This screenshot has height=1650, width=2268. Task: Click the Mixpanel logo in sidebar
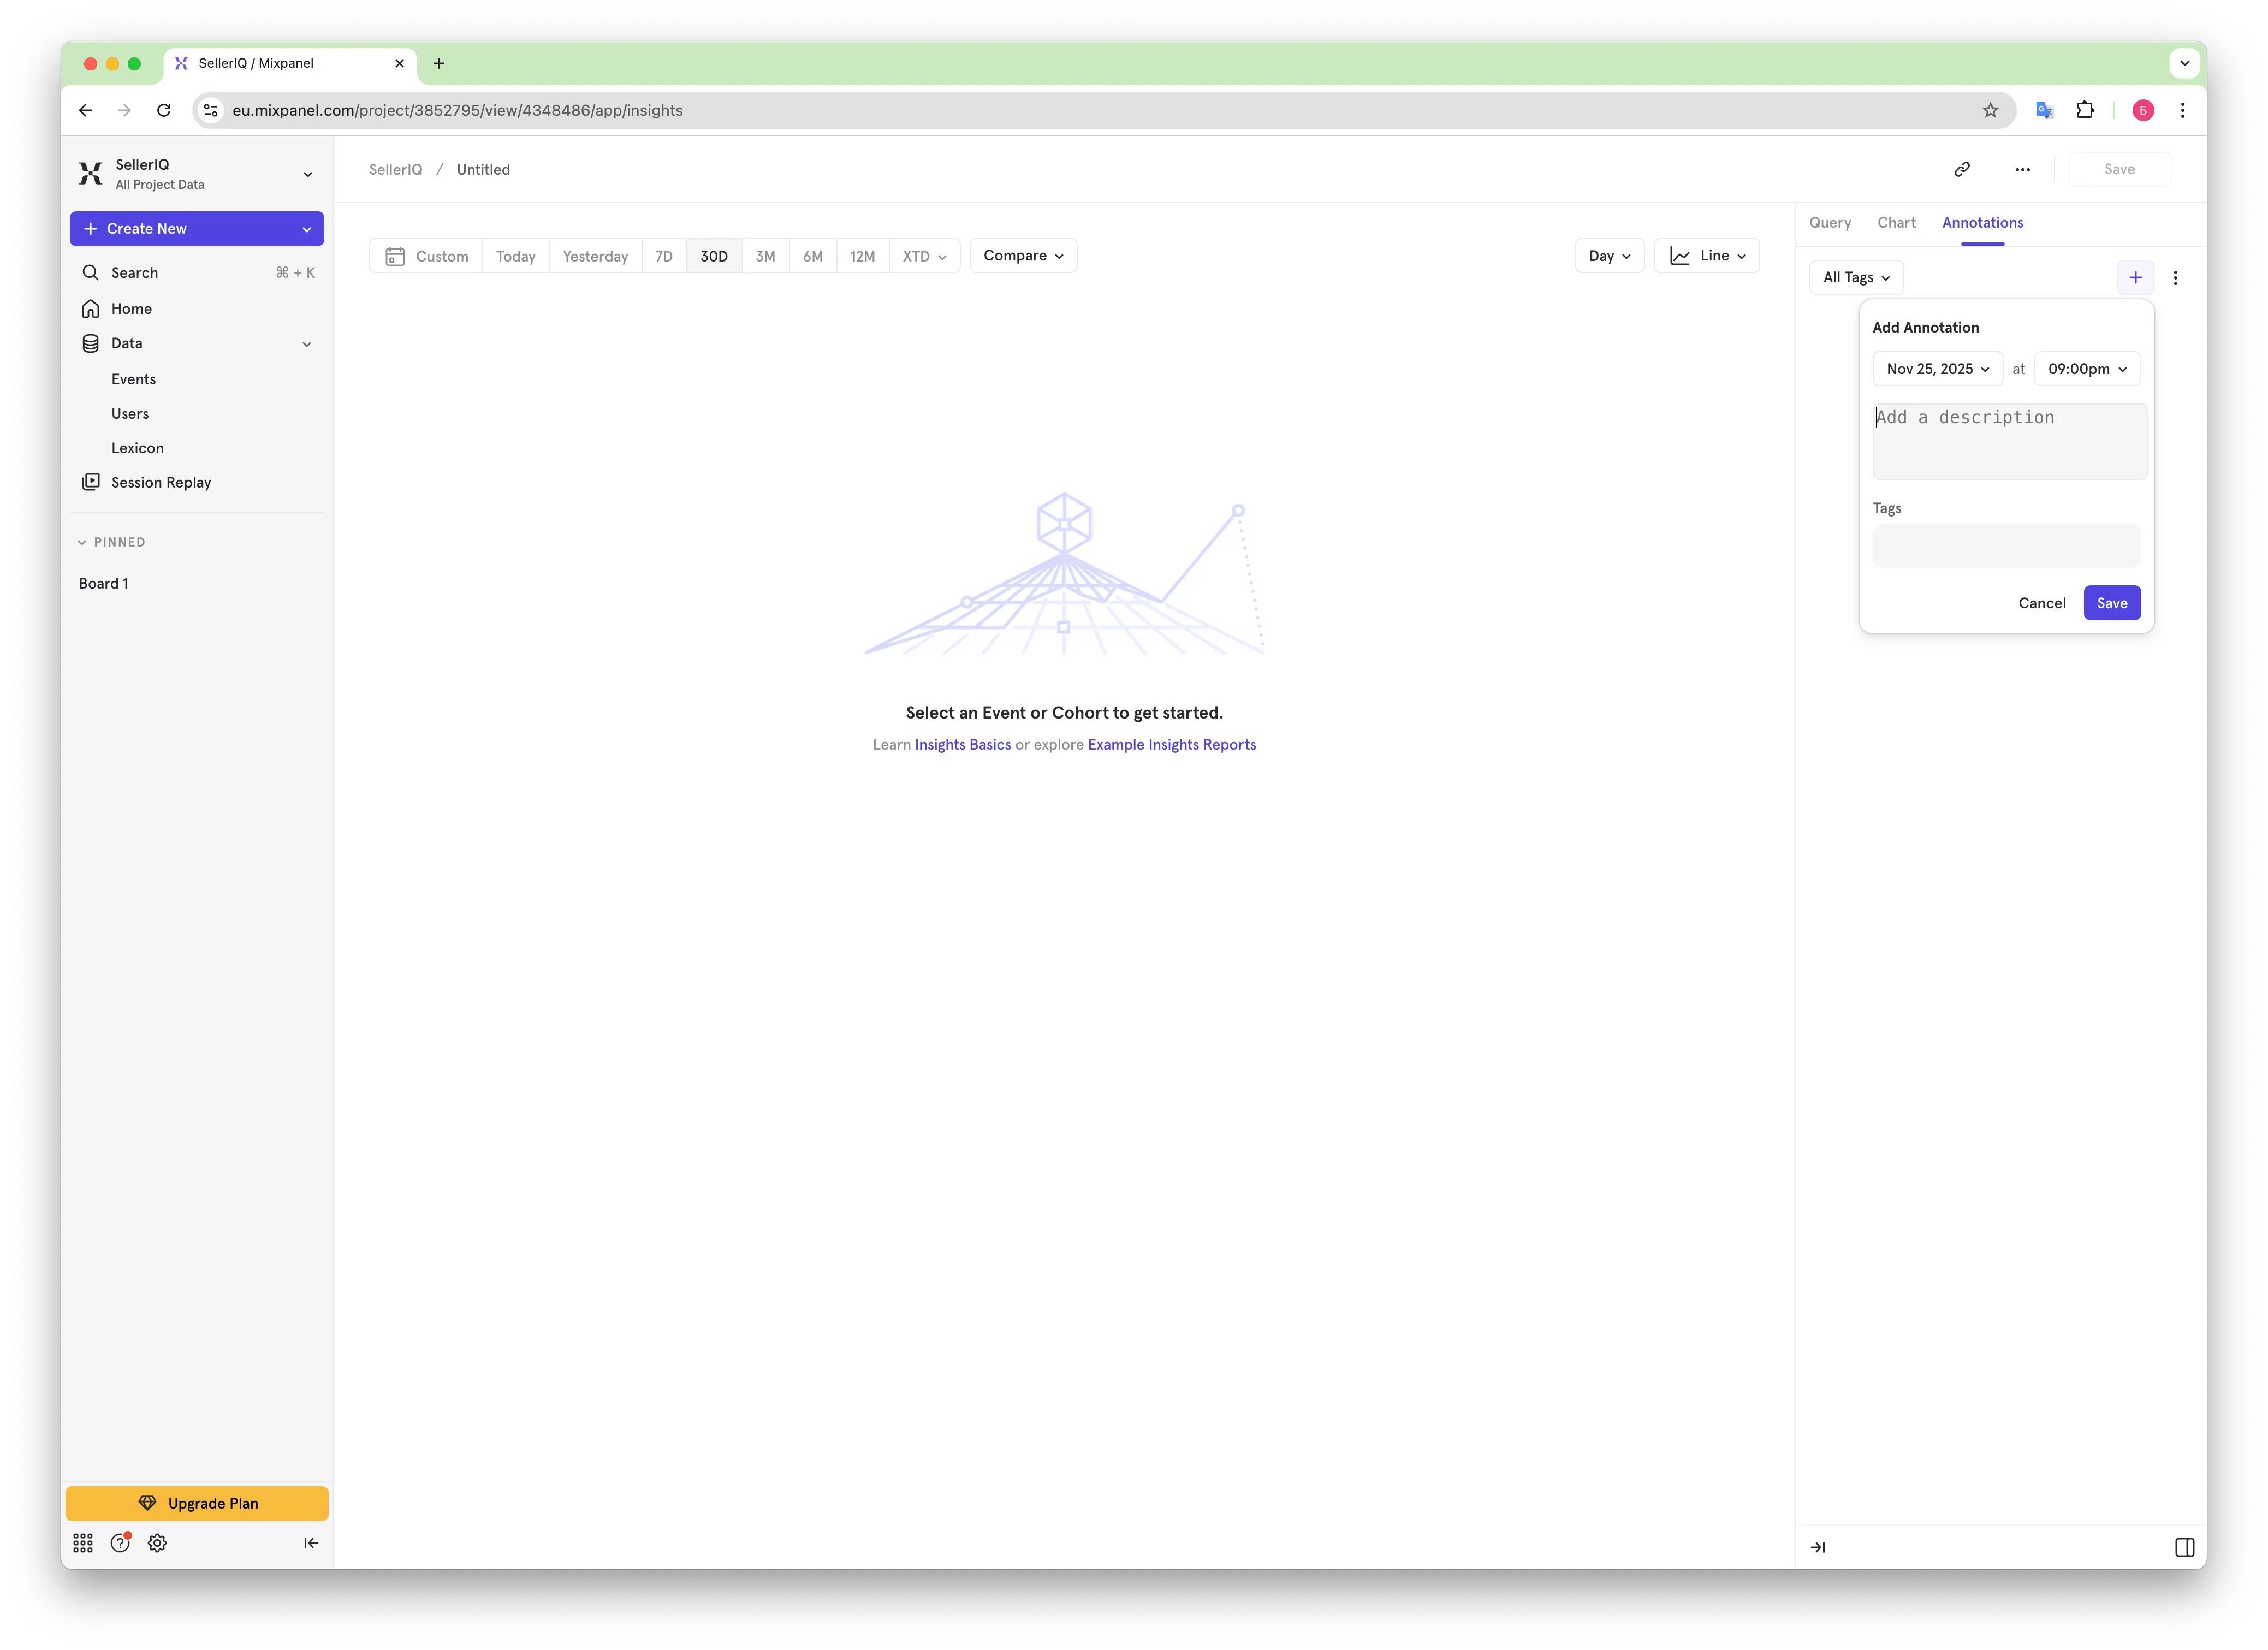point(91,174)
